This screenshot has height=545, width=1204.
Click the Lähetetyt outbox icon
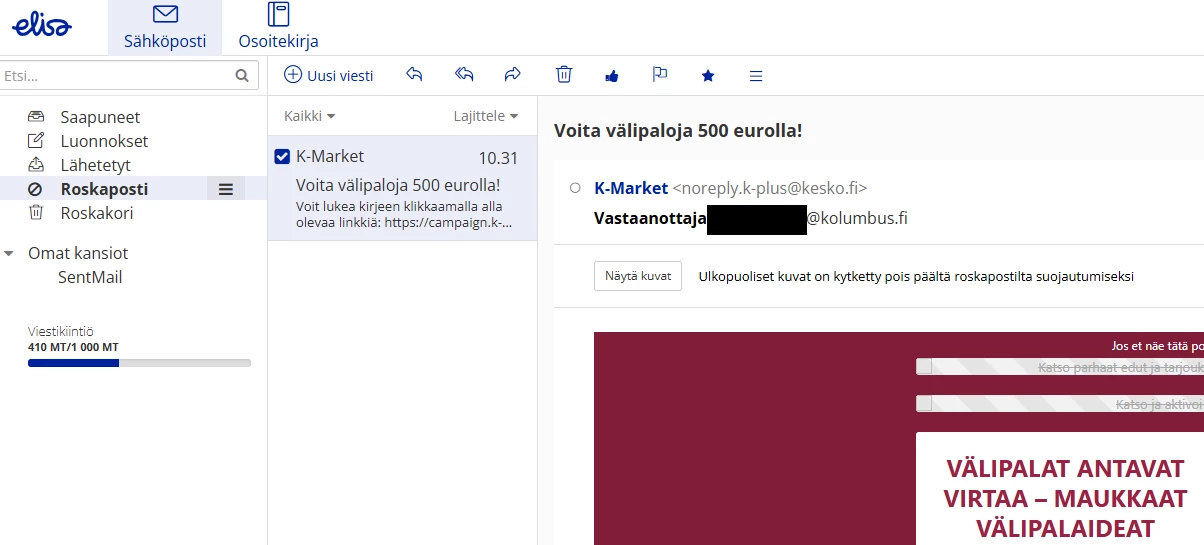click(x=36, y=165)
